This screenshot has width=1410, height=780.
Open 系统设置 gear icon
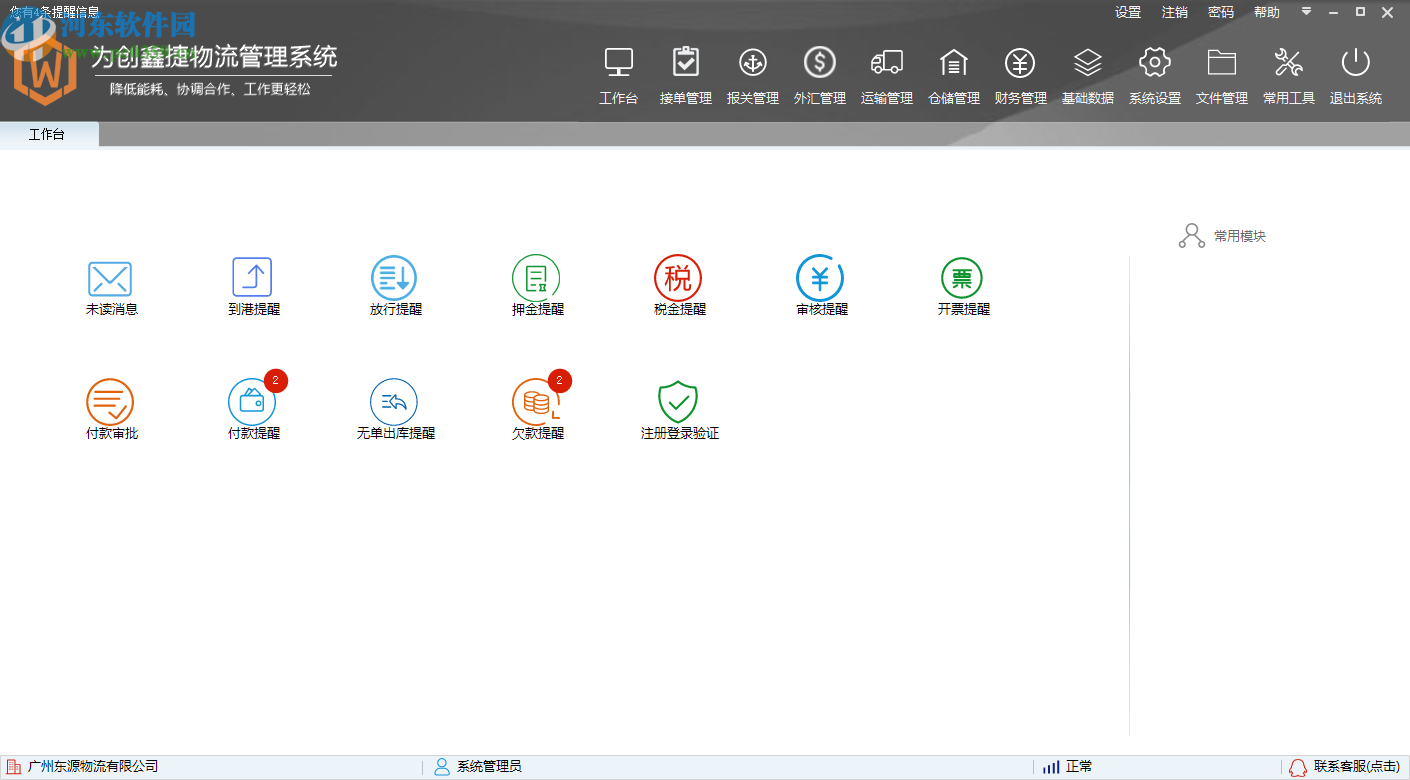[1155, 63]
